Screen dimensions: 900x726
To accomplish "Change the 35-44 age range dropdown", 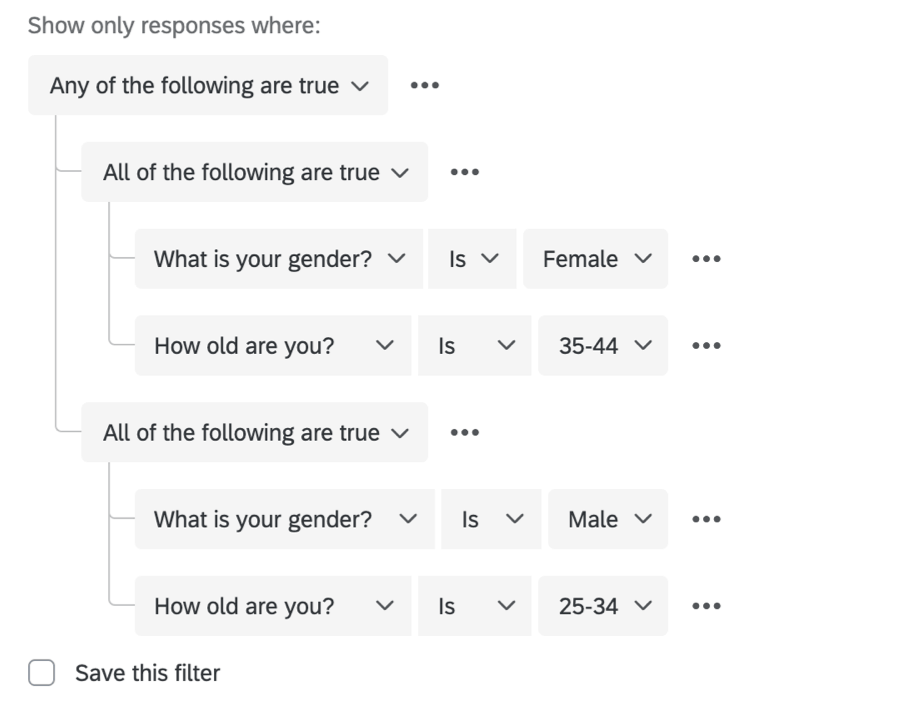I will [x=603, y=347].
